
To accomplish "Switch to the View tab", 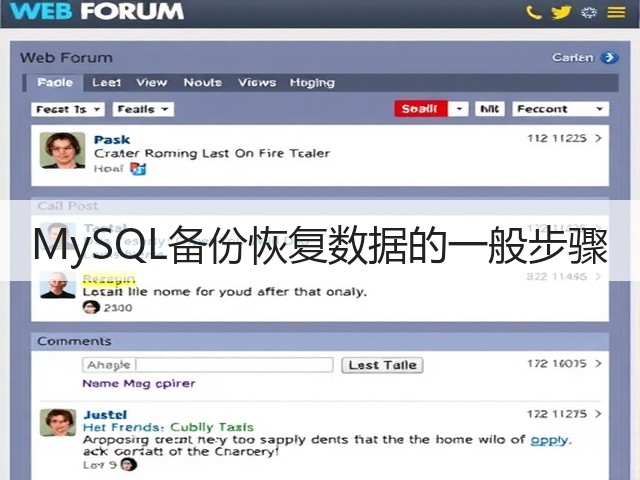I will (152, 82).
